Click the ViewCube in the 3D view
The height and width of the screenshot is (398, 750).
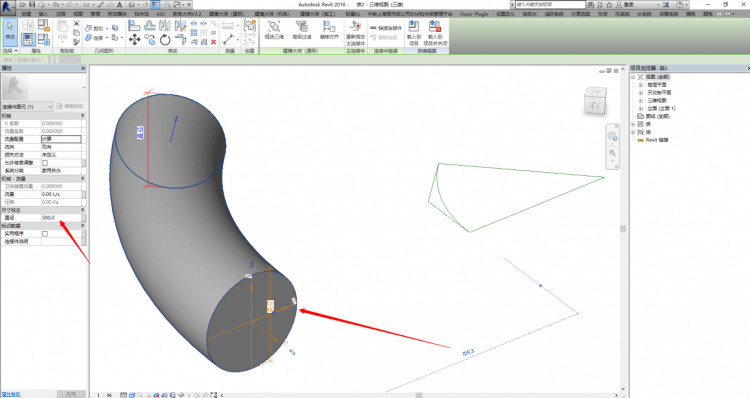[595, 100]
